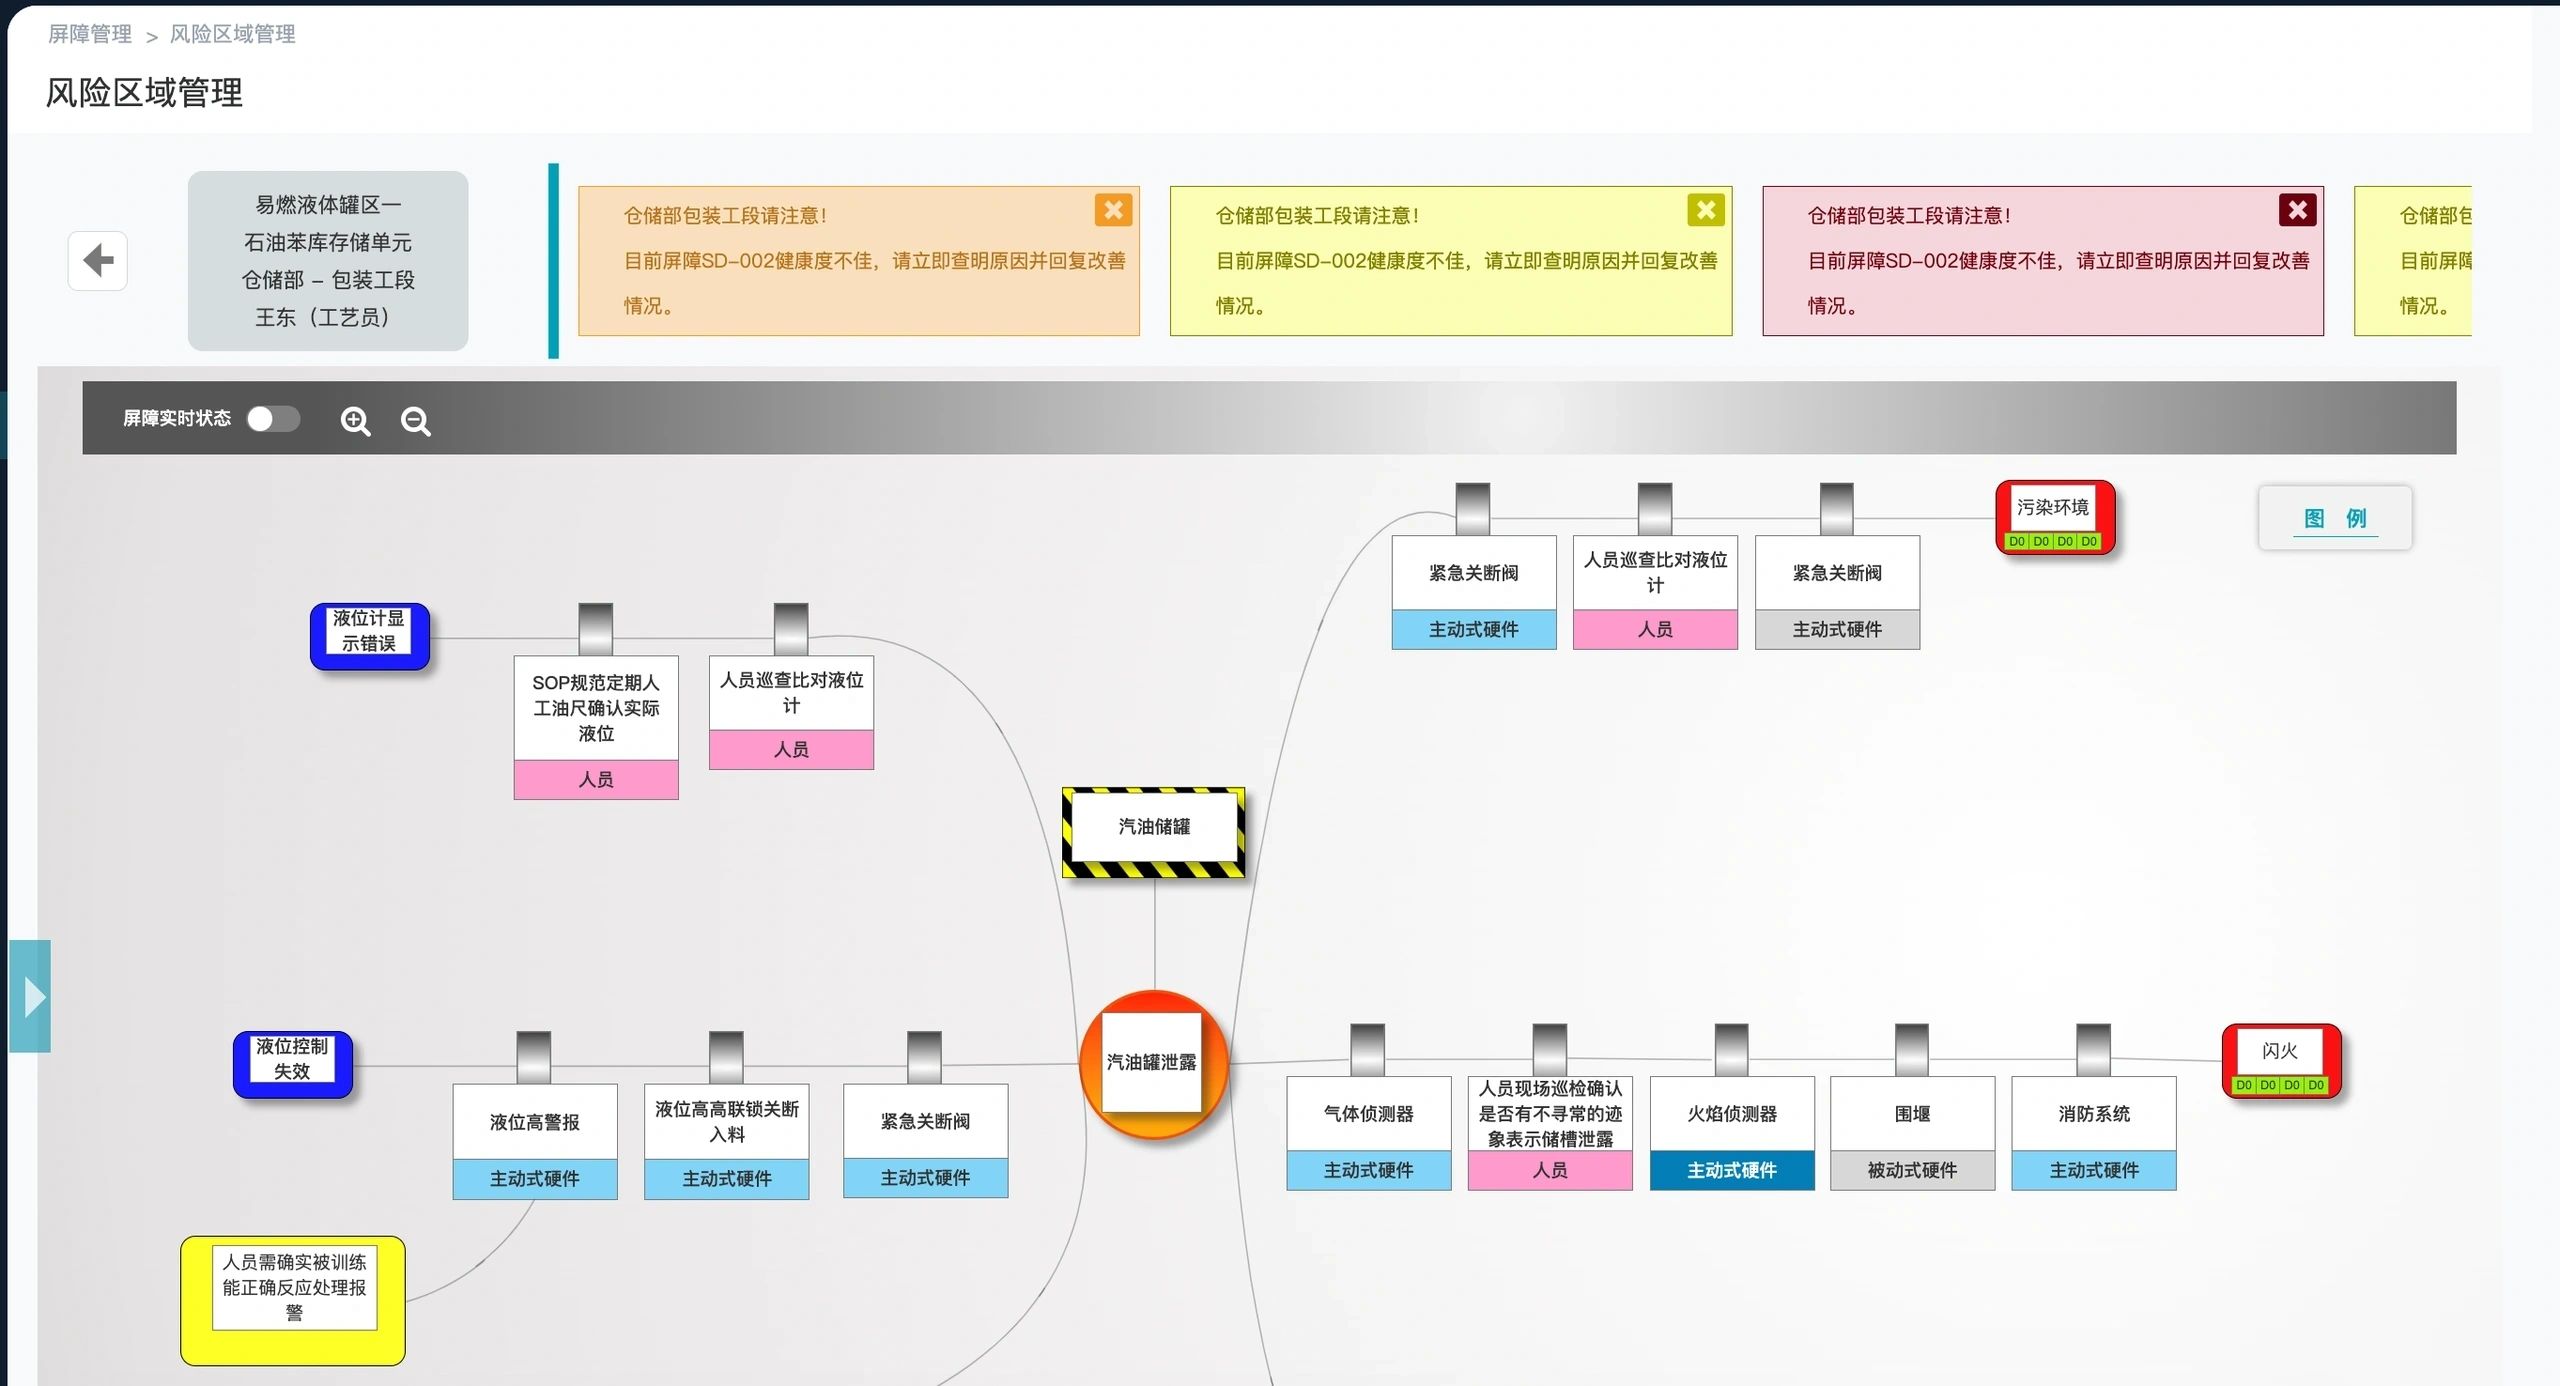Select the 汽油储罐 hazard node

pyautogui.click(x=1154, y=832)
